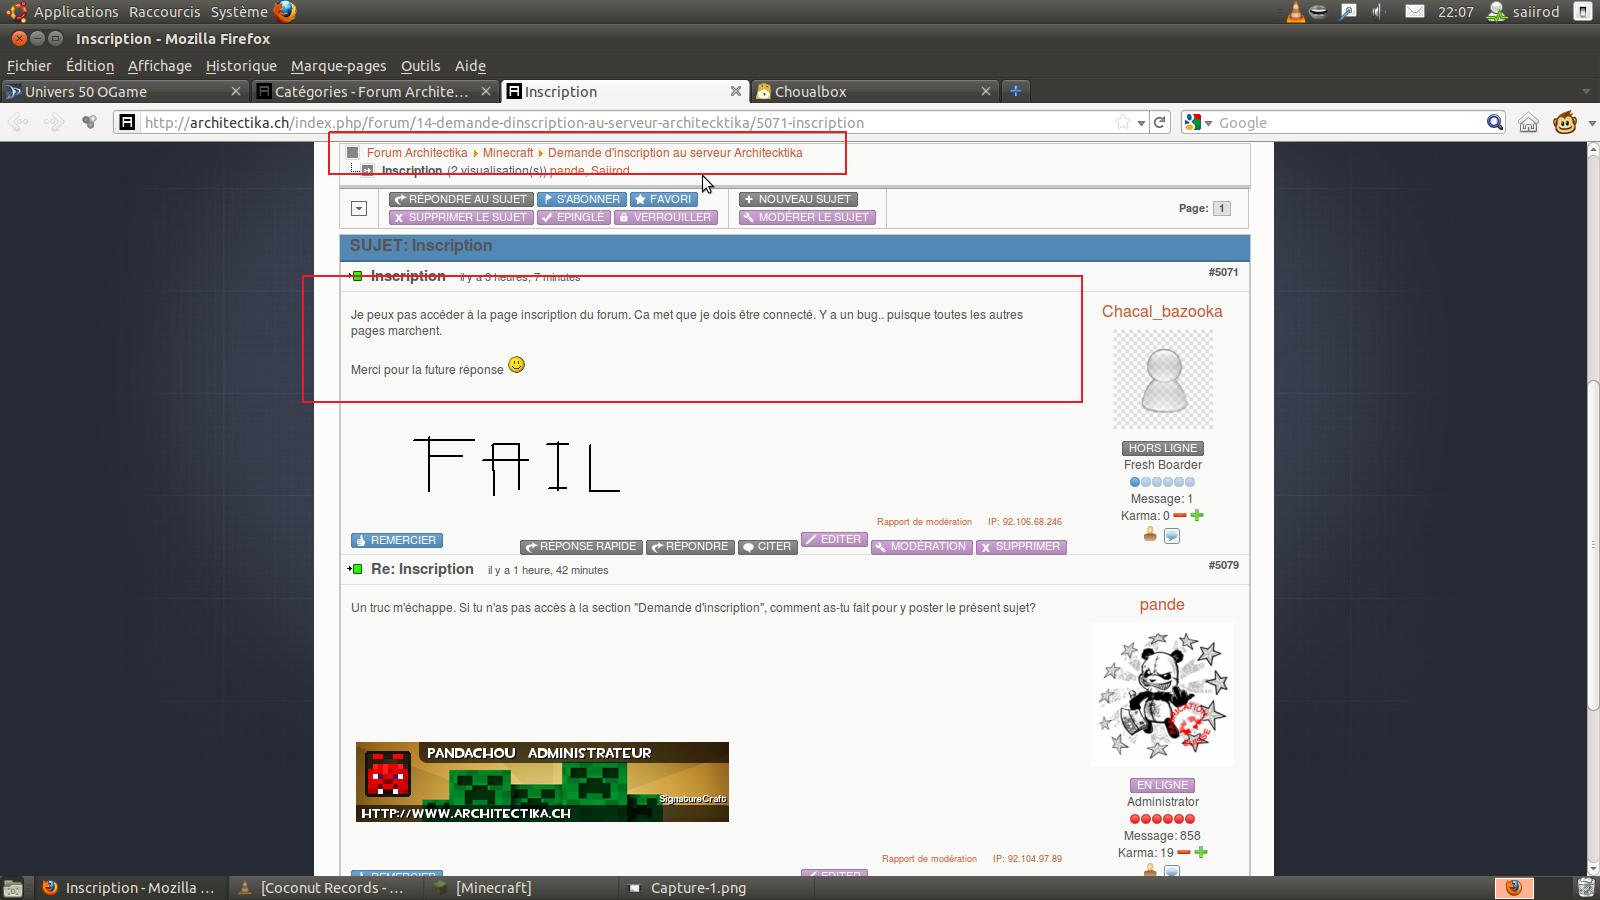Click Nouveau sujet button
Image resolution: width=1600 pixels, height=900 pixels.
[x=798, y=199]
